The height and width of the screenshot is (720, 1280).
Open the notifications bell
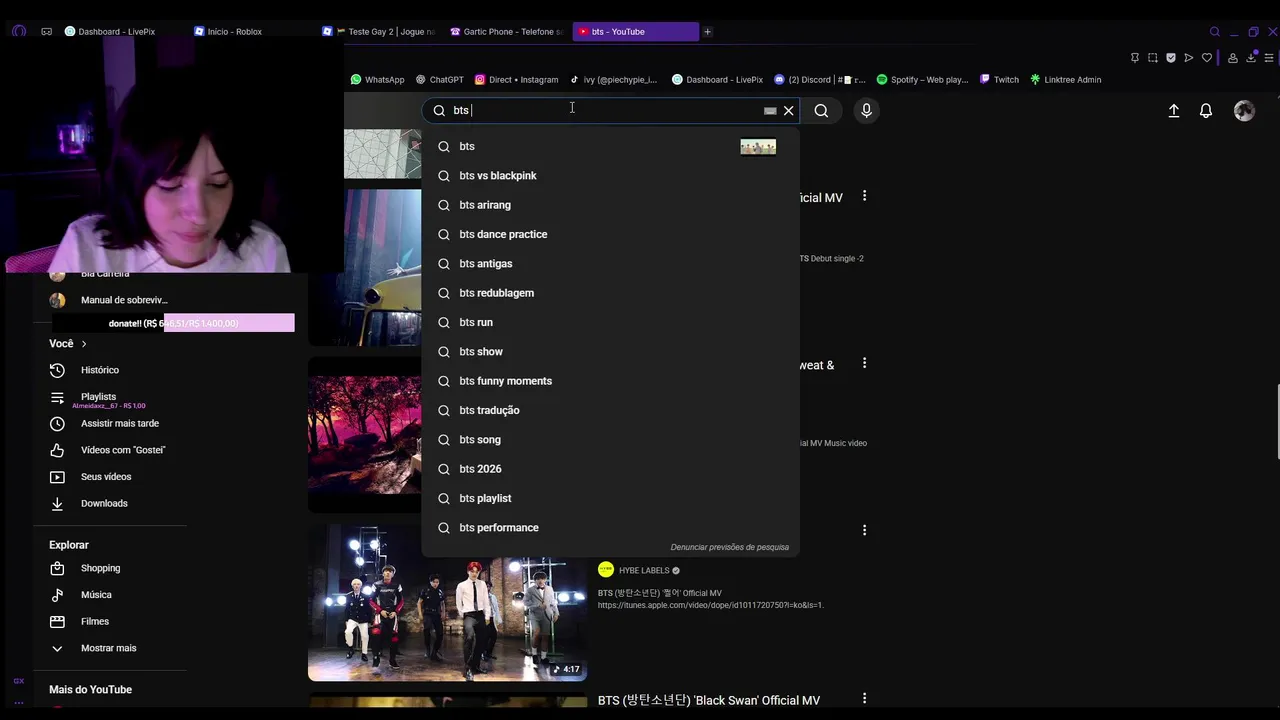pos(1206,111)
